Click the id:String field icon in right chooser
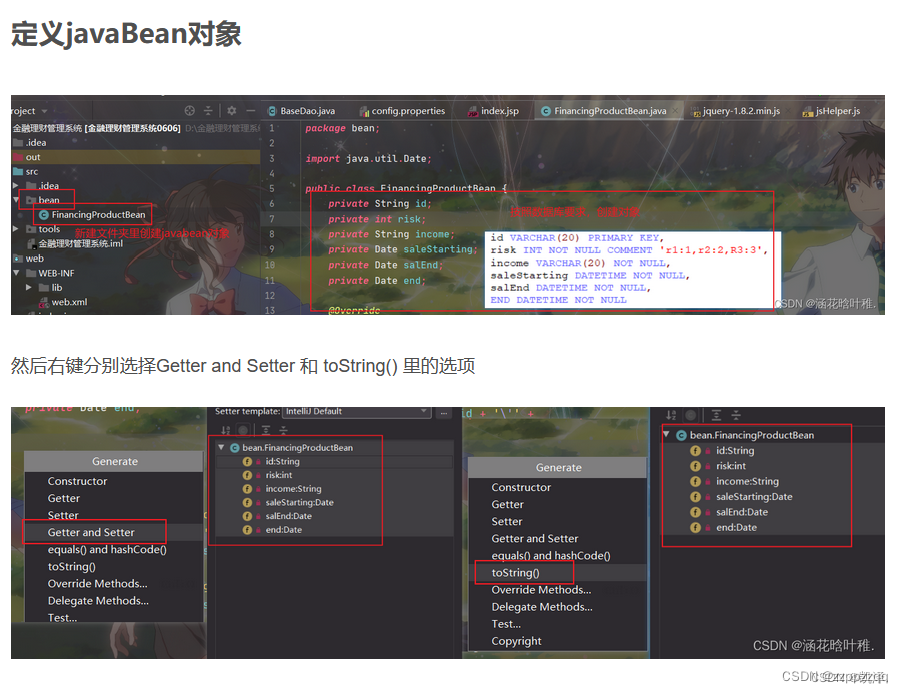The width and height of the screenshot is (903, 693). [x=695, y=450]
